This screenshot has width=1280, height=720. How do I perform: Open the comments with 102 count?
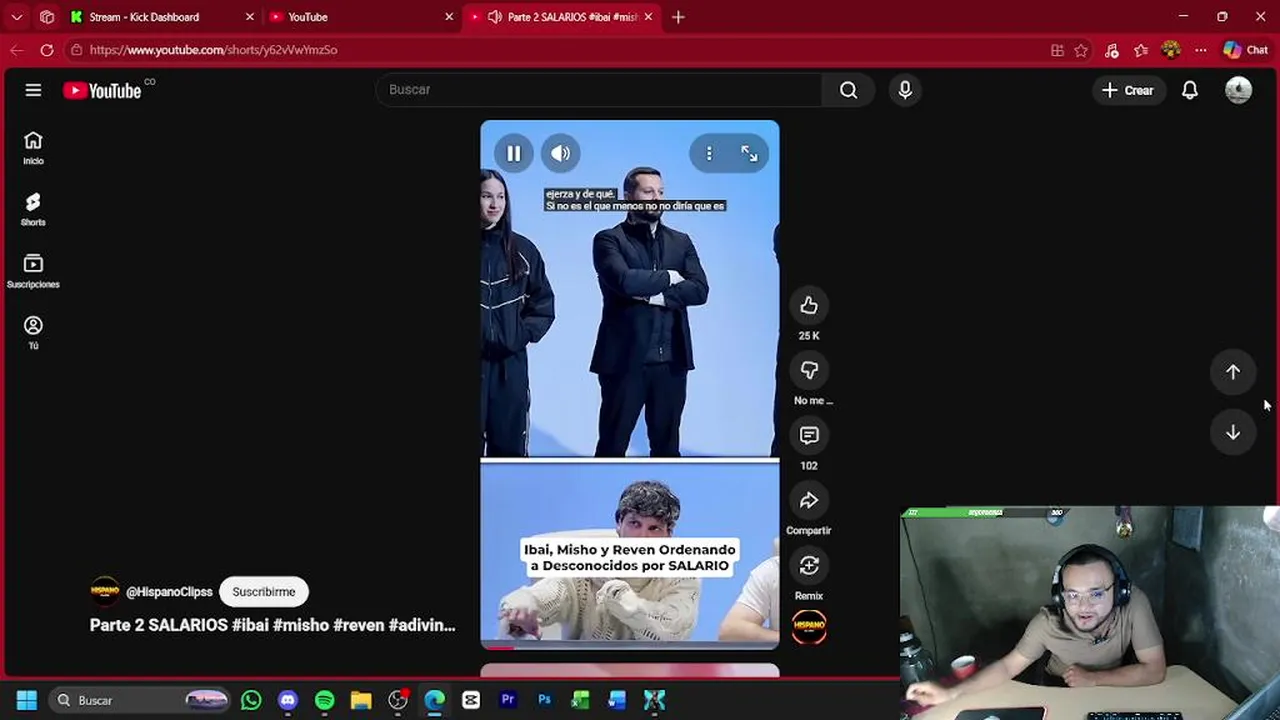[809, 436]
